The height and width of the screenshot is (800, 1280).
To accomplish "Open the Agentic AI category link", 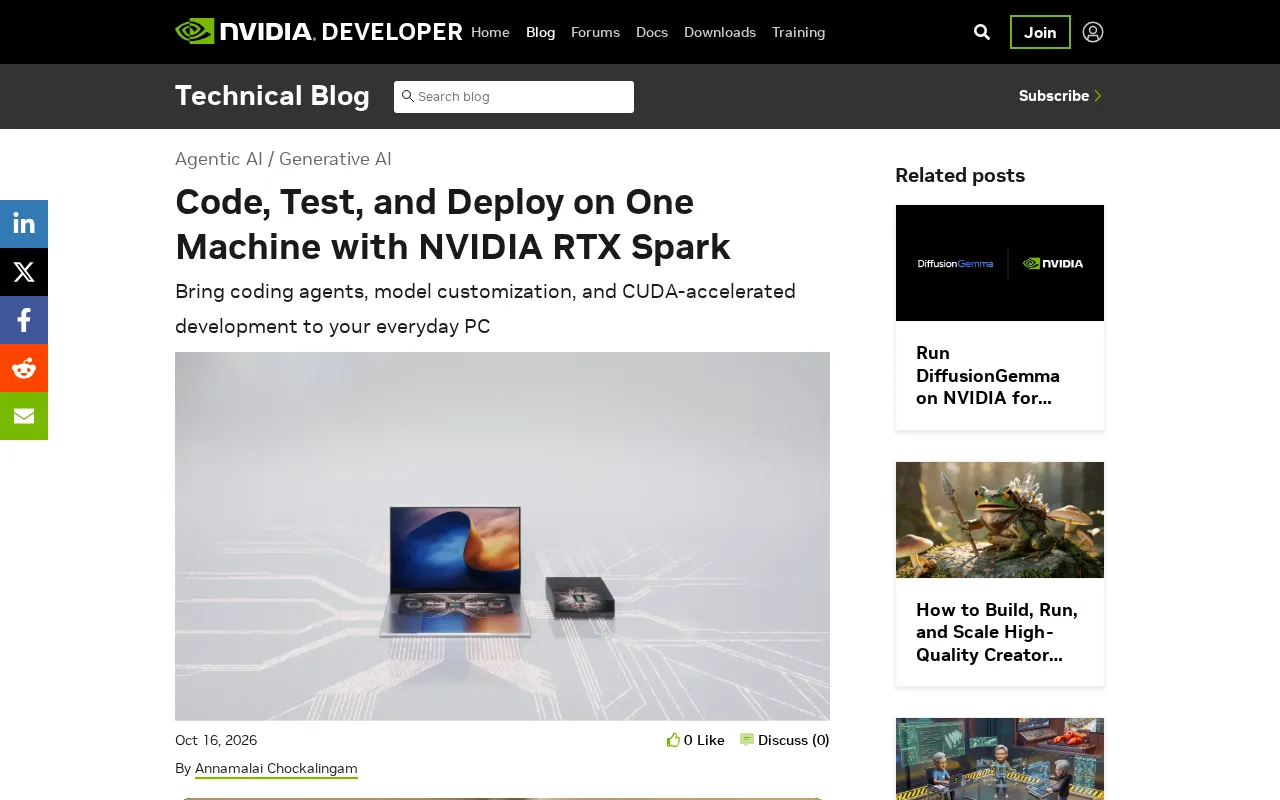I will (x=219, y=159).
